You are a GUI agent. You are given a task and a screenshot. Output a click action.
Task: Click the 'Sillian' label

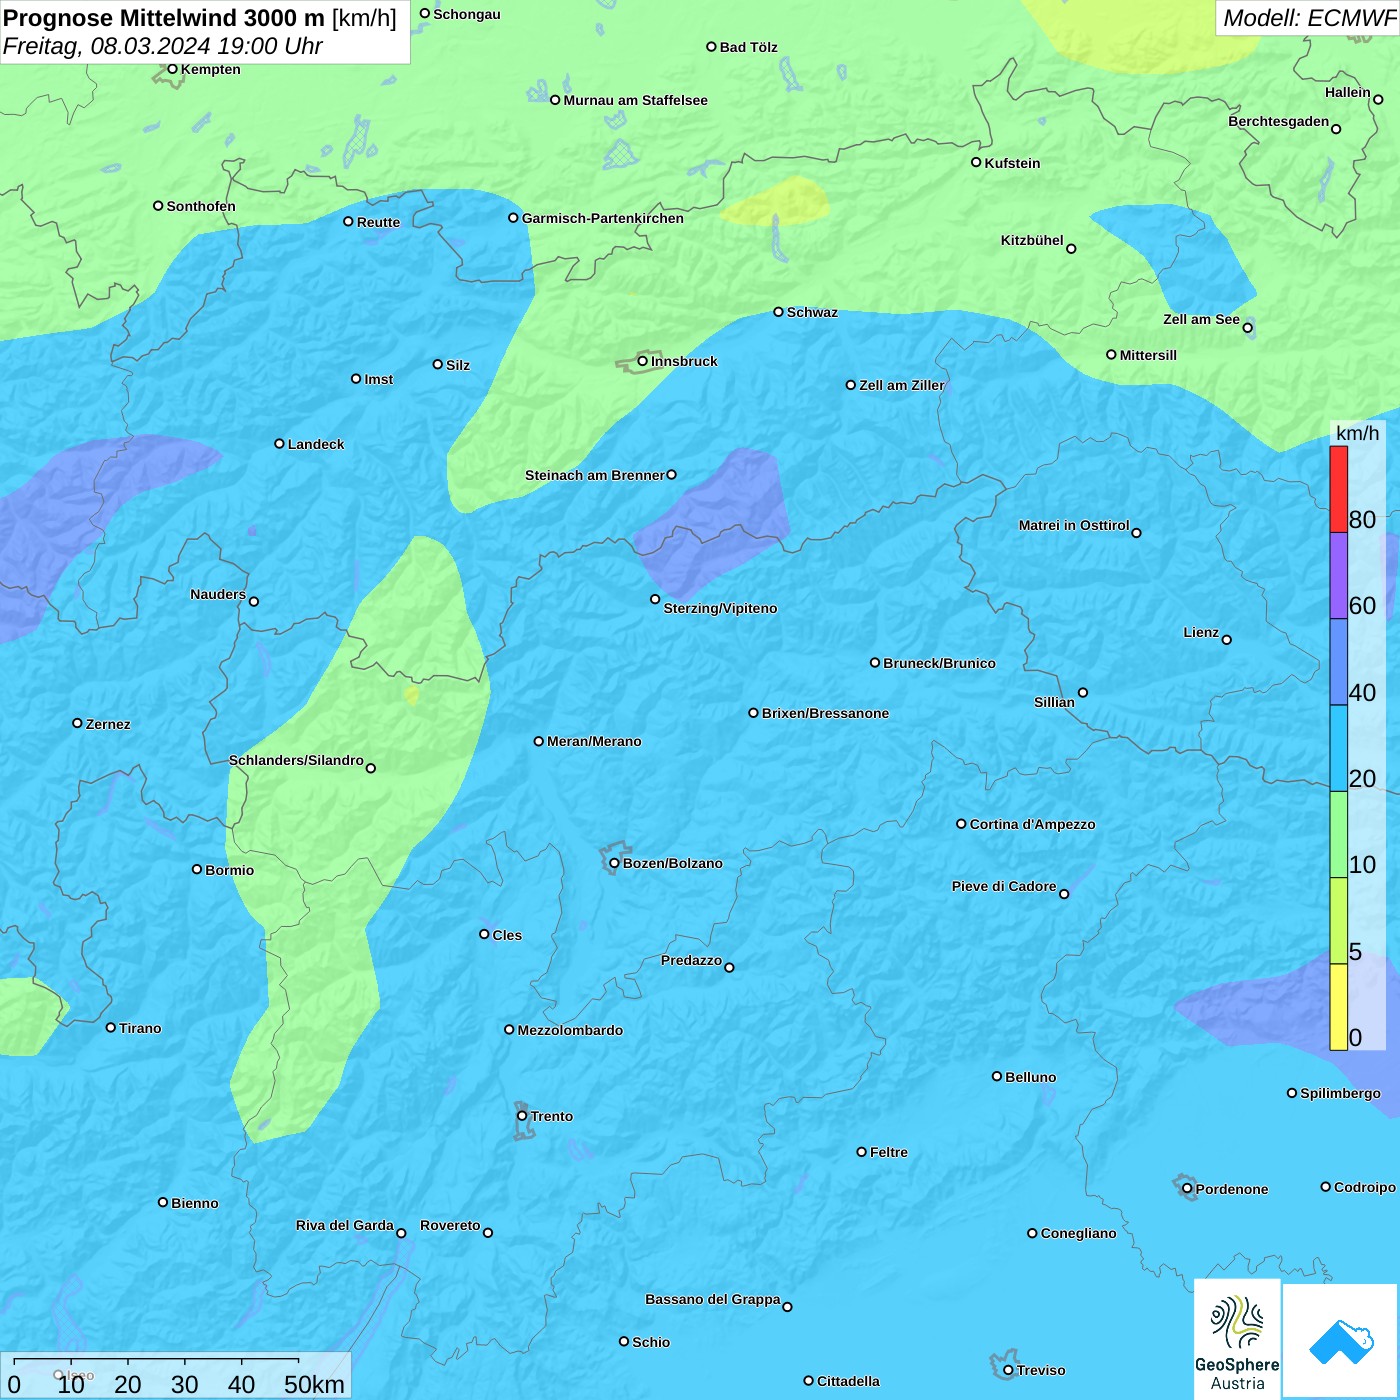click(x=1054, y=702)
